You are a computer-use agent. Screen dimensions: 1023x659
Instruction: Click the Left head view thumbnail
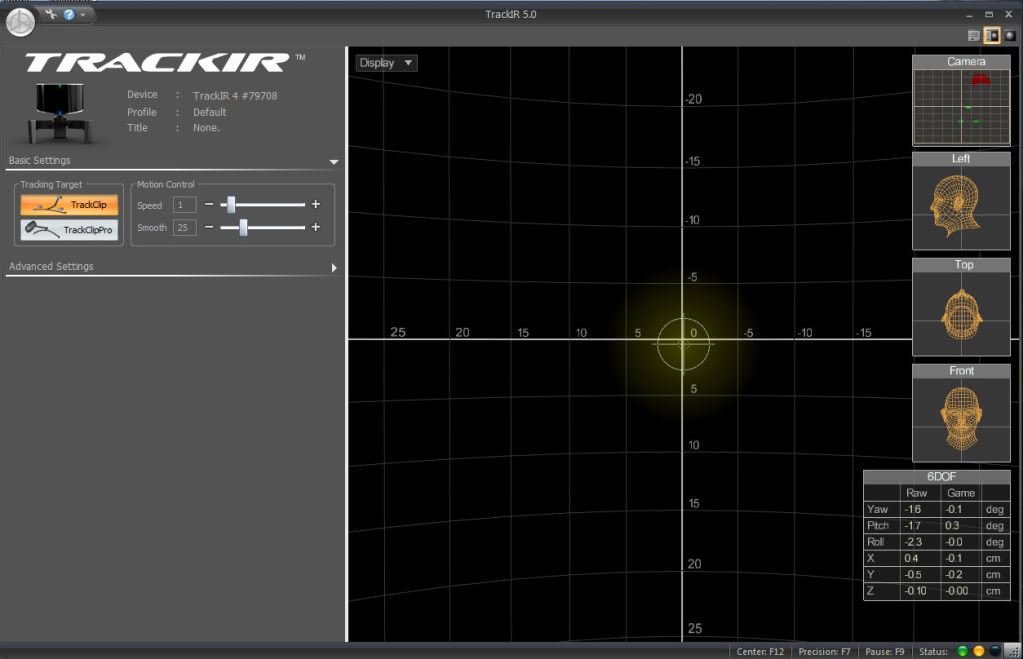961,201
